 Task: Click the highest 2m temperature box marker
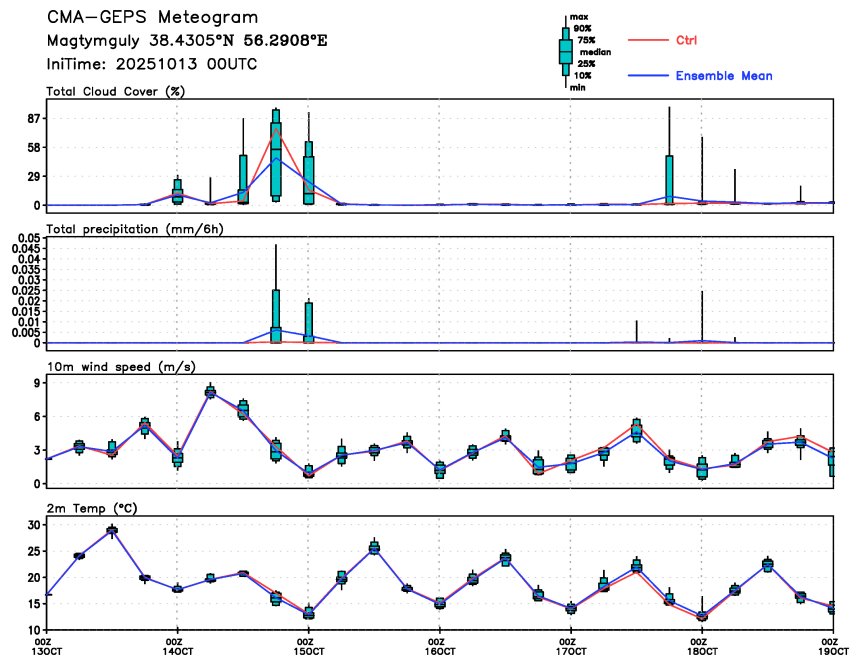(112, 530)
